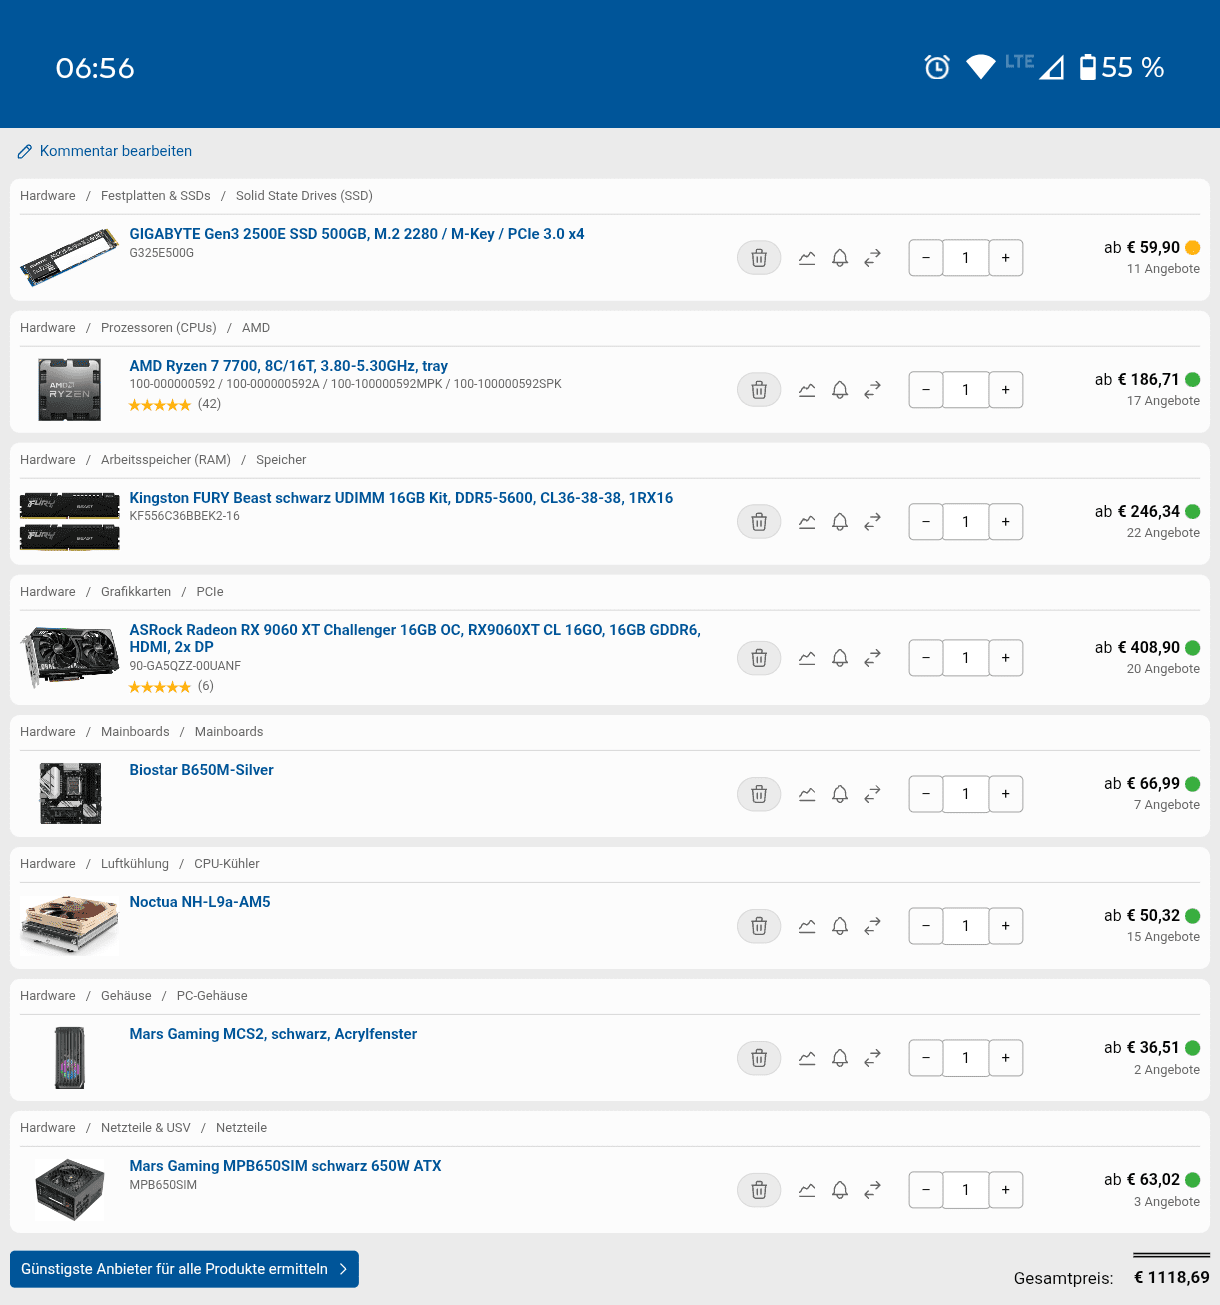Screen dimensions: 1220x1305
Task: Show price chart for AMD Ryzen 7 7700
Action: click(x=807, y=390)
